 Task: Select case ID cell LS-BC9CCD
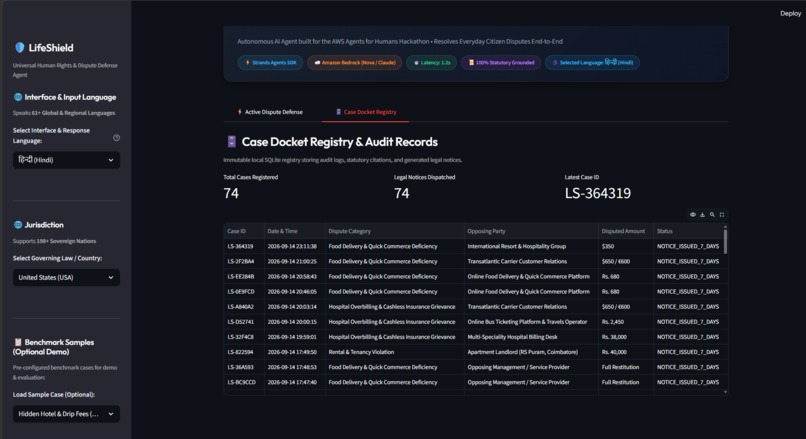coord(244,382)
